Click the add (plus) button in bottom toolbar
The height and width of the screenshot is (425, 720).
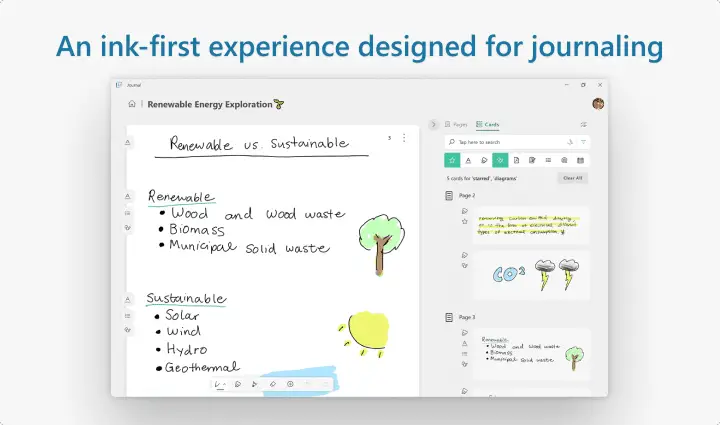[290, 384]
